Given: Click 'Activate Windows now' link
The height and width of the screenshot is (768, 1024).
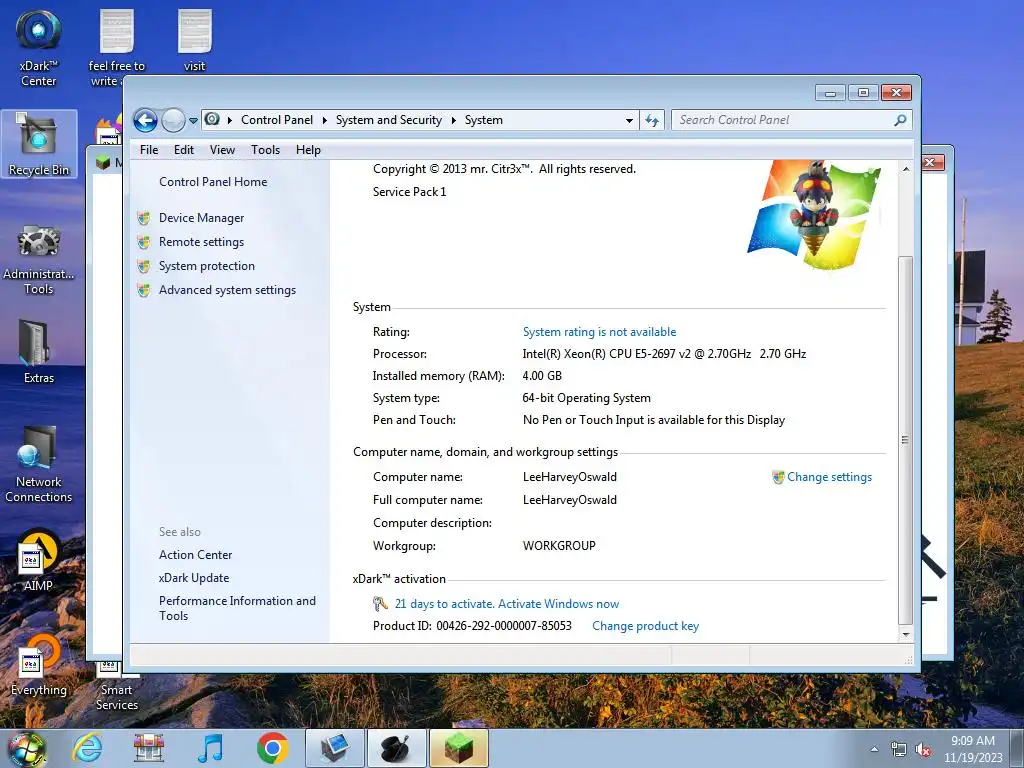Looking at the screenshot, I should point(558,604).
